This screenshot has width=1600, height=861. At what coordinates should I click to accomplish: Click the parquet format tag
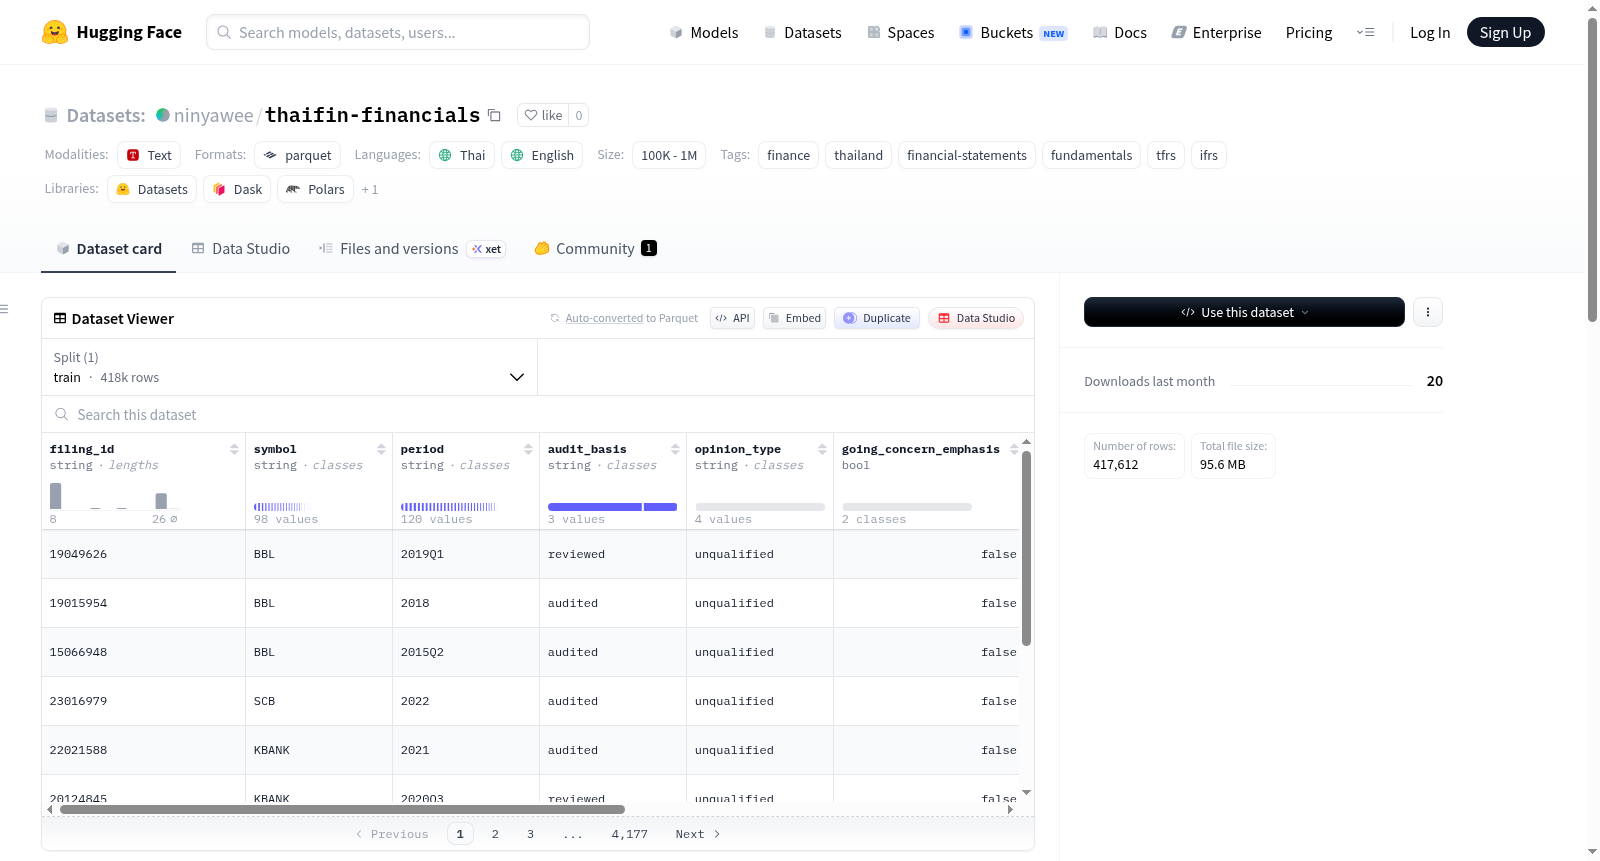coord(297,155)
